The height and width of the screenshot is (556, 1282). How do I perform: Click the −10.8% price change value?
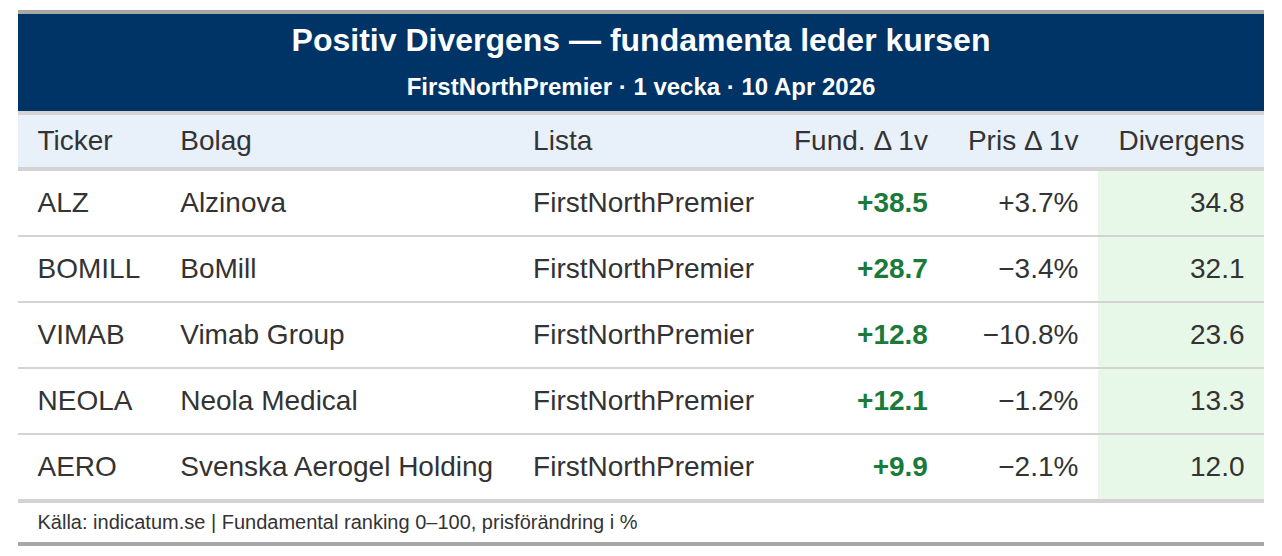pyautogui.click(x=1030, y=335)
